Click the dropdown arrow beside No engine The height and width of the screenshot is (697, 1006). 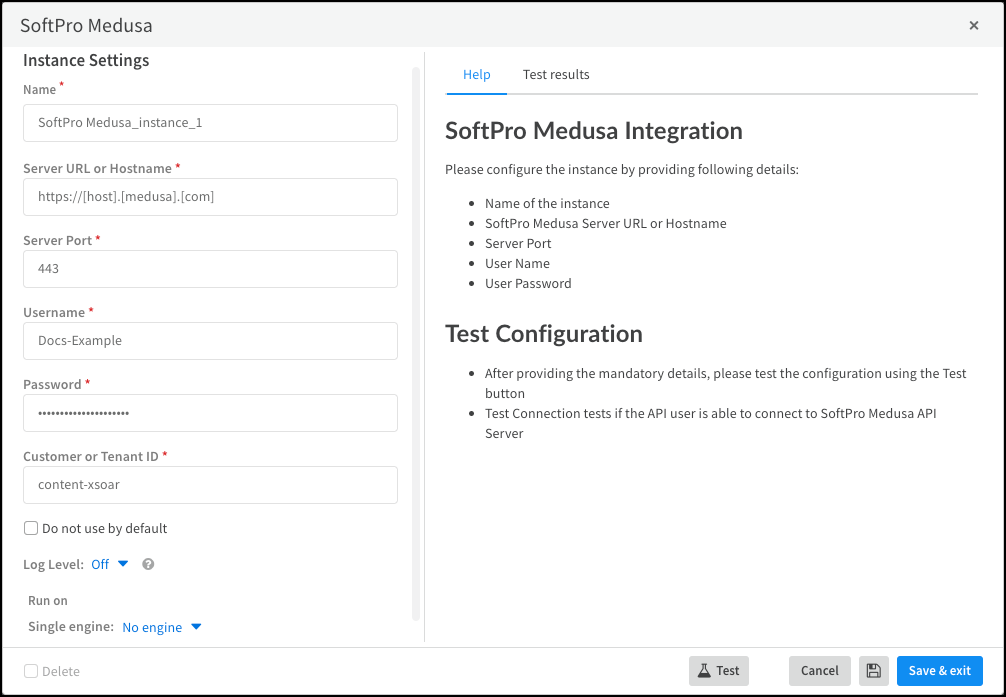196,627
